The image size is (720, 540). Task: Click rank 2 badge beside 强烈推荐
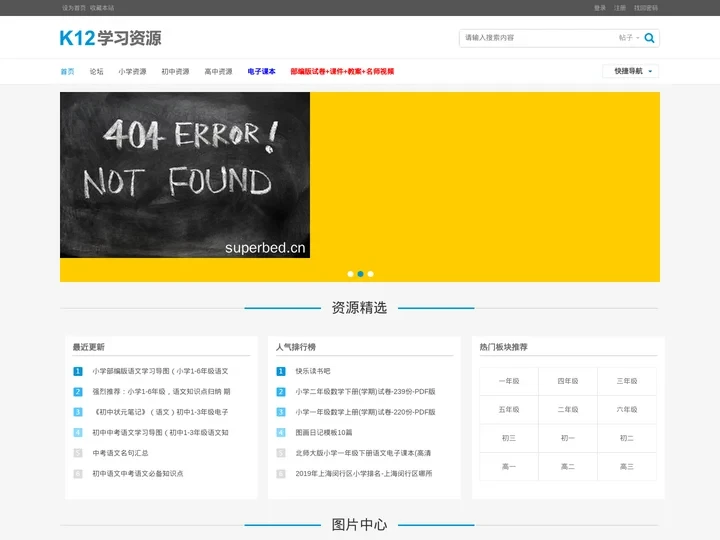pyautogui.click(x=78, y=392)
